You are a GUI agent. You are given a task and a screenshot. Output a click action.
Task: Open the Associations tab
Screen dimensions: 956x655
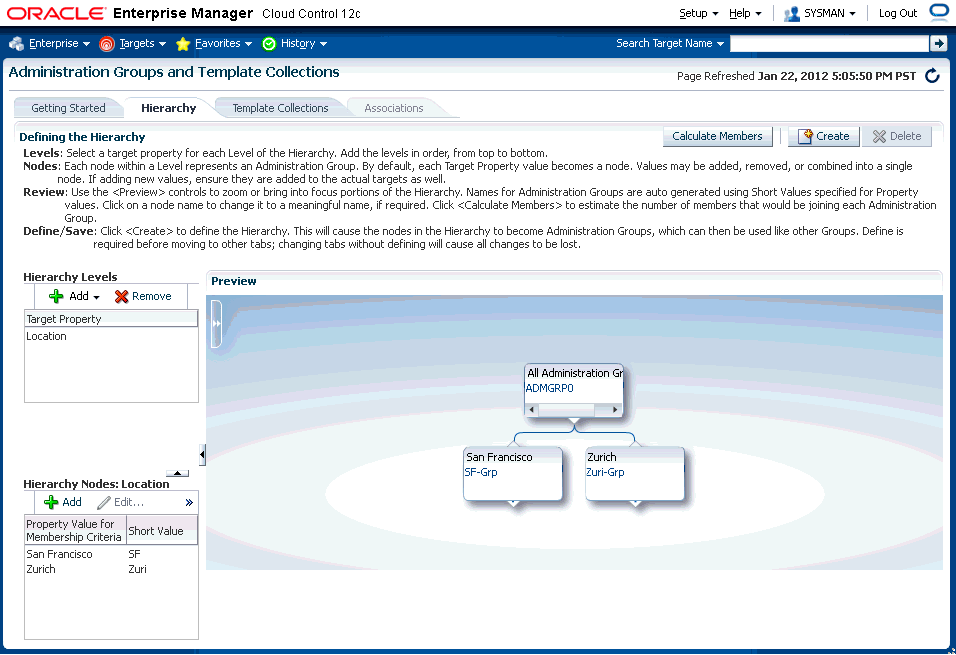394,108
